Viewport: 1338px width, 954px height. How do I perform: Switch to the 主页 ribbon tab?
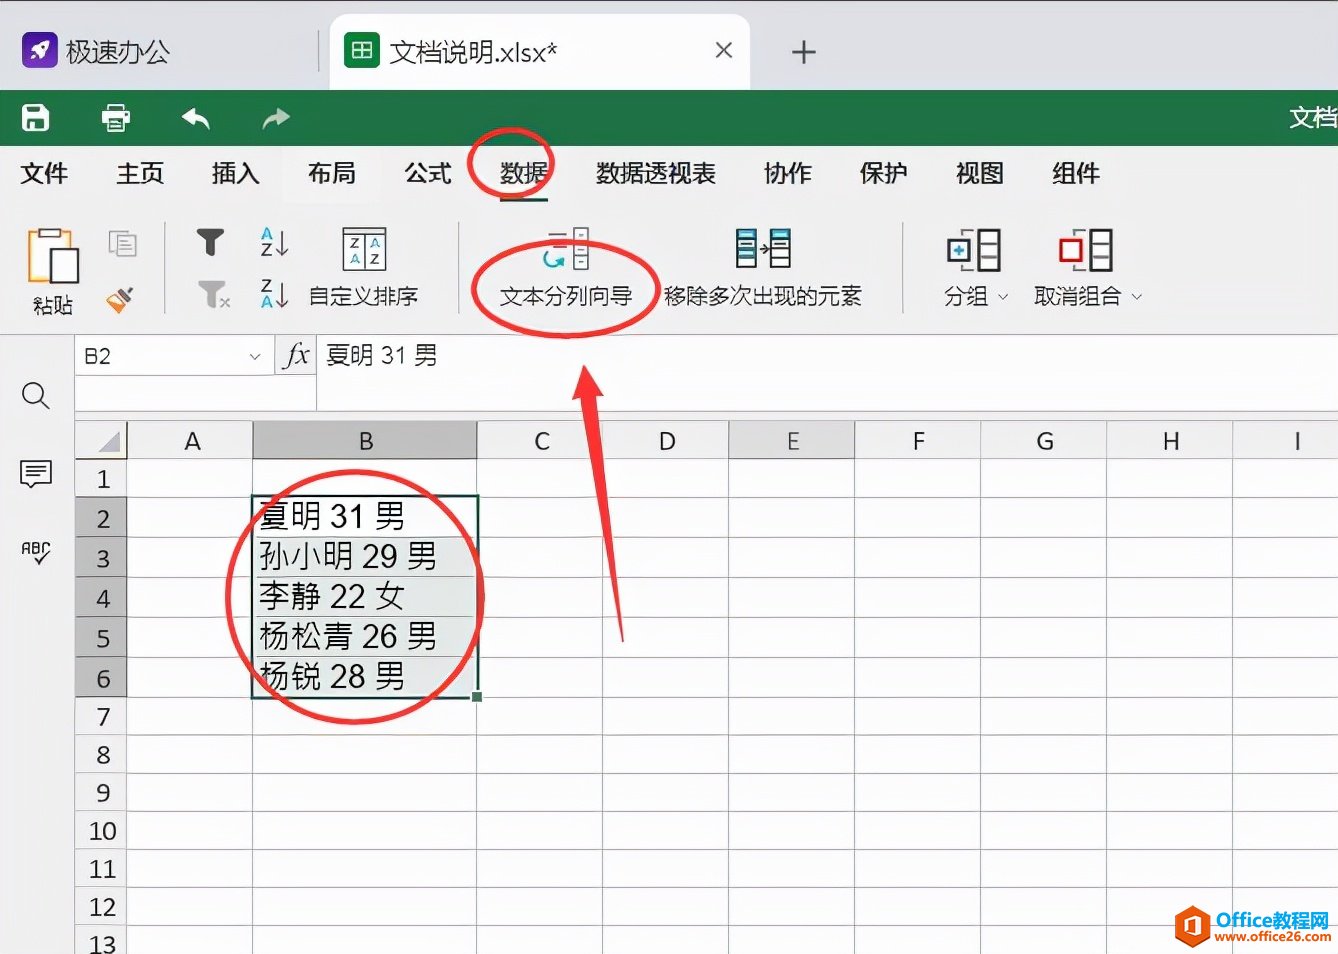coord(139,173)
